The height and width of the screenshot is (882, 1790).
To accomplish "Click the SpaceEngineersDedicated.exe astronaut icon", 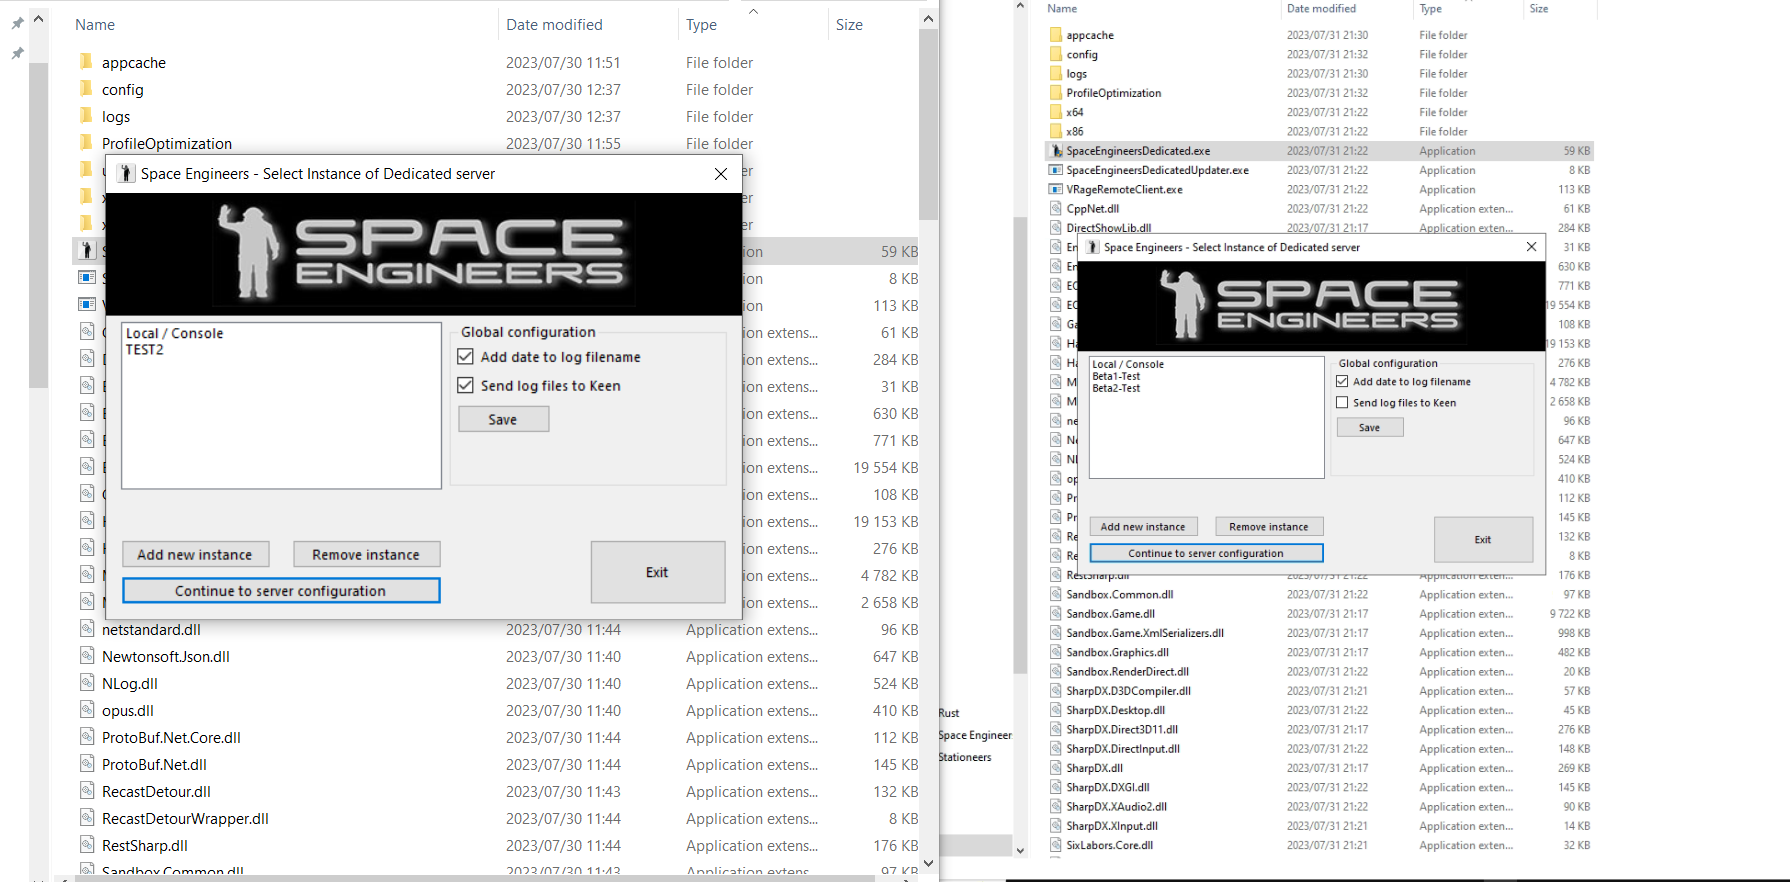I will (1055, 151).
